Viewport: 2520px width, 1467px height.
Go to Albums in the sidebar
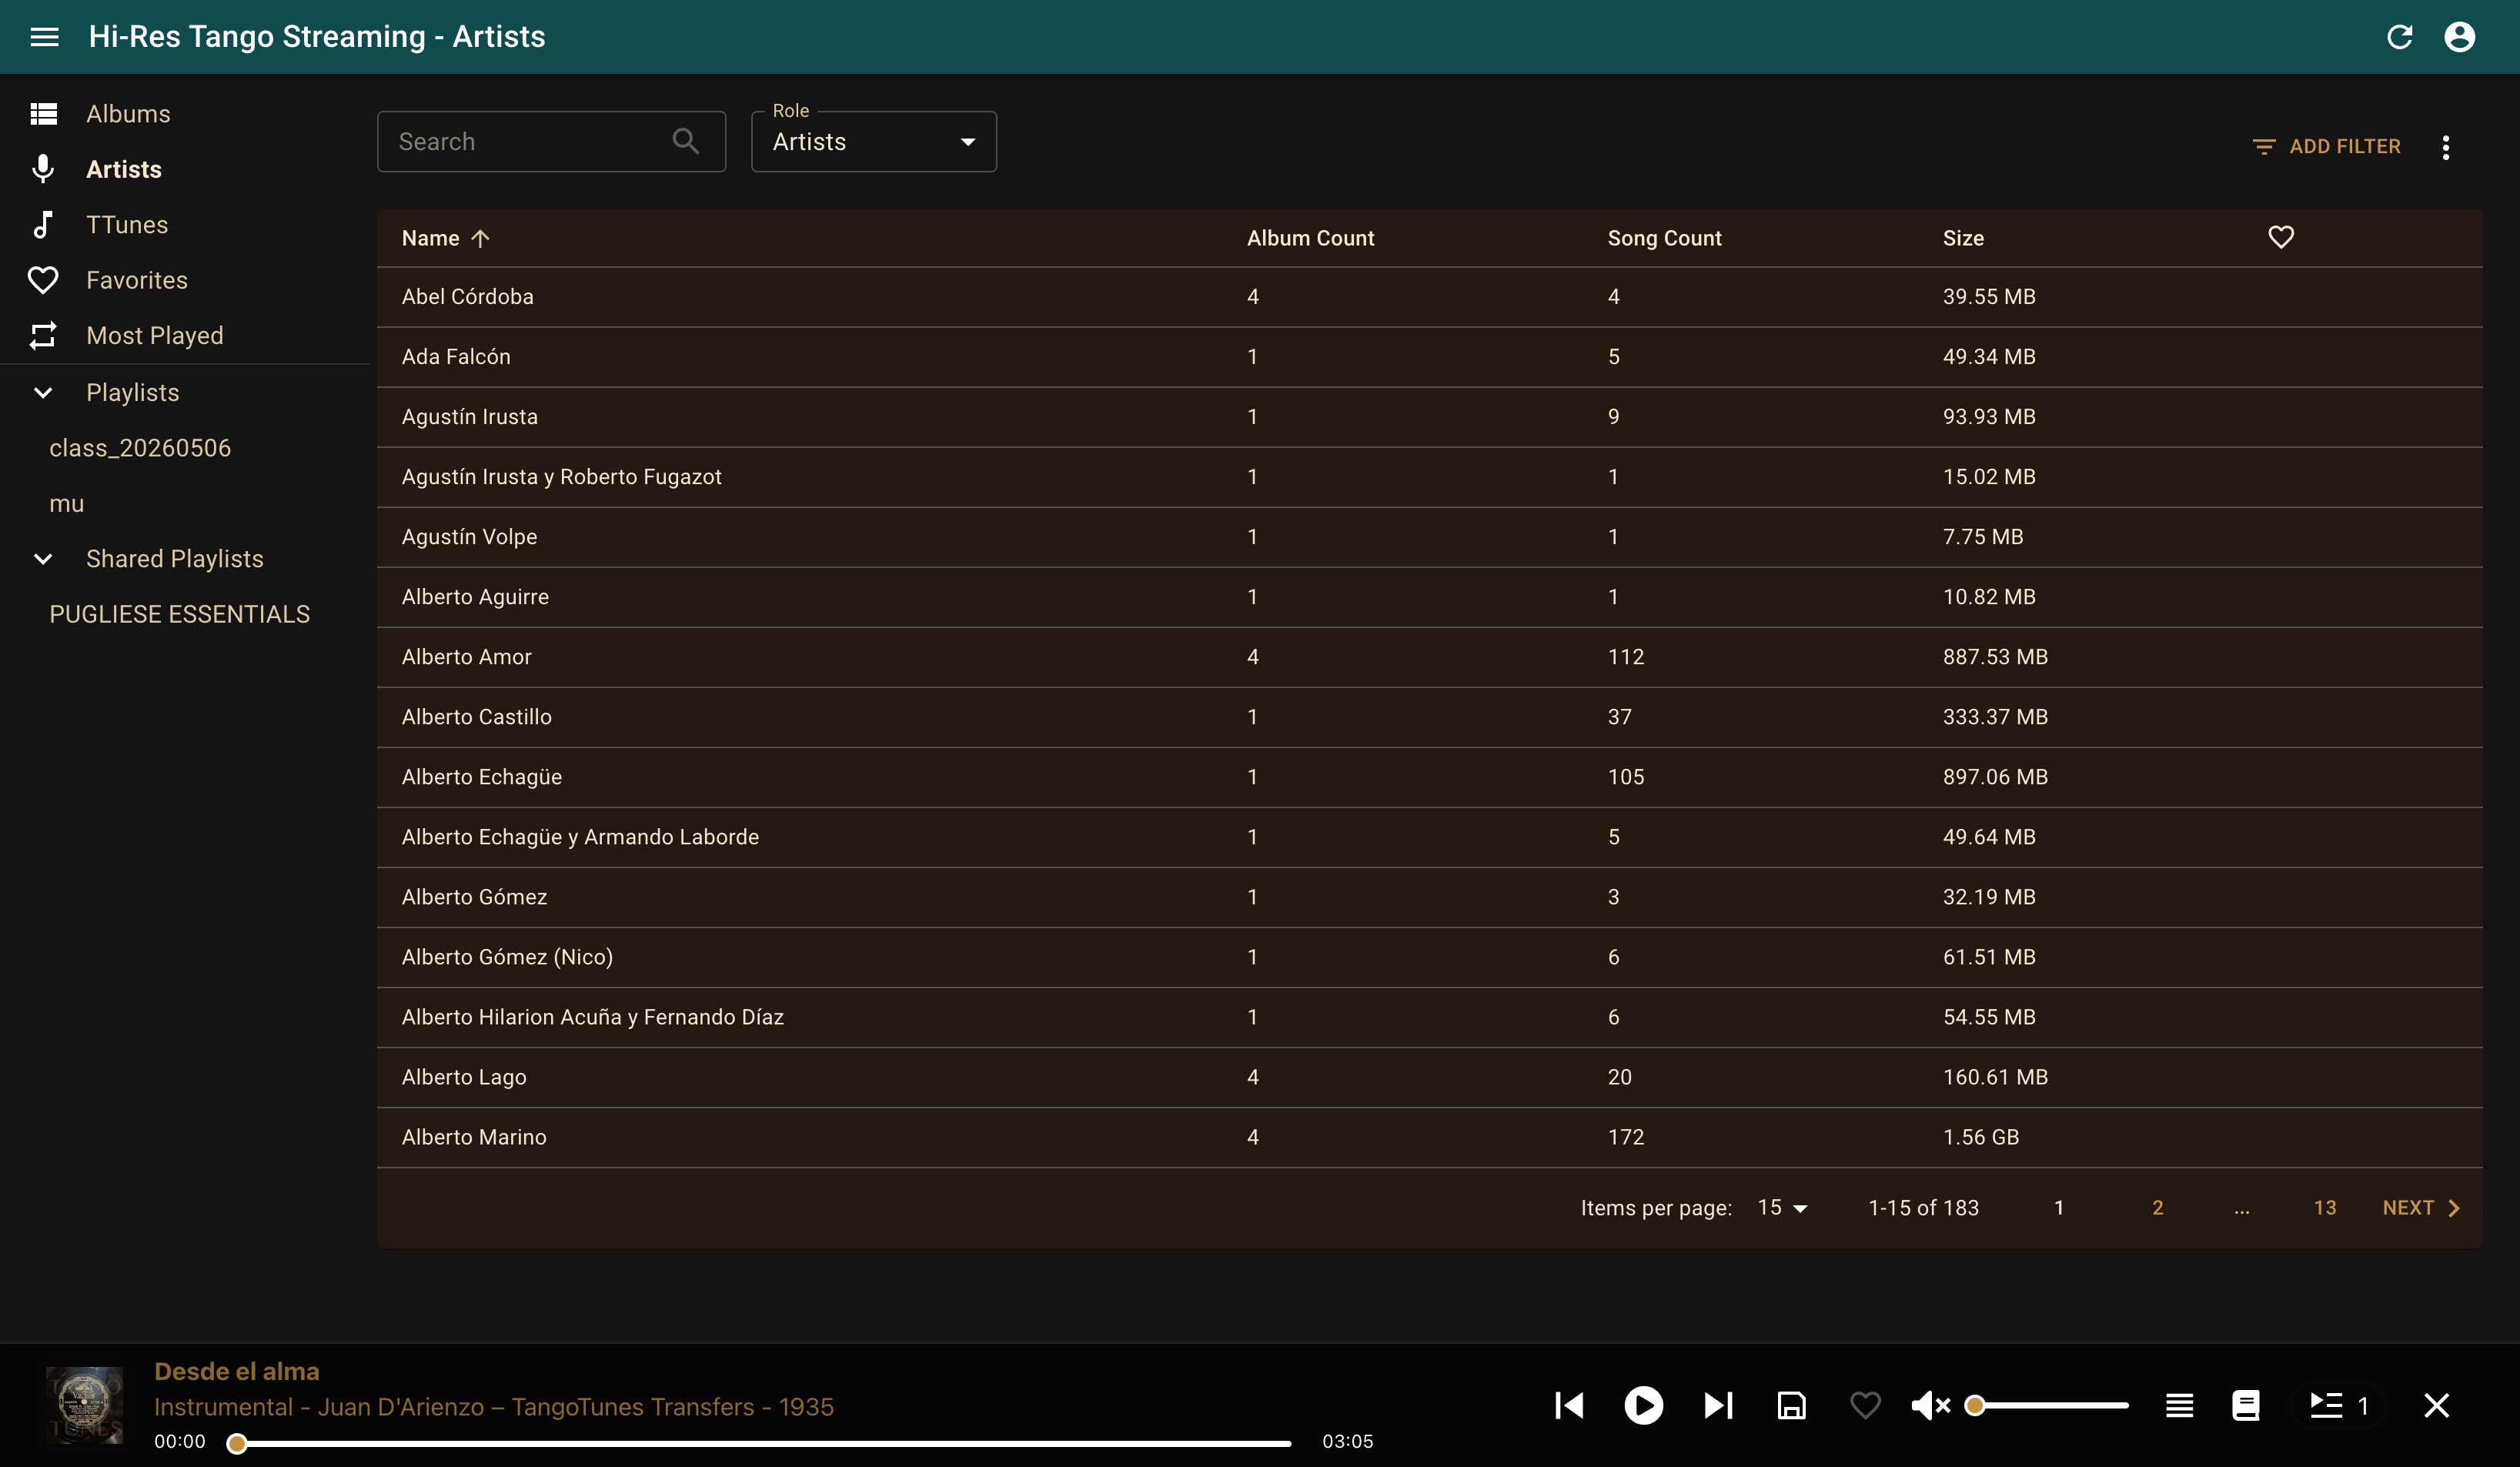point(185,114)
